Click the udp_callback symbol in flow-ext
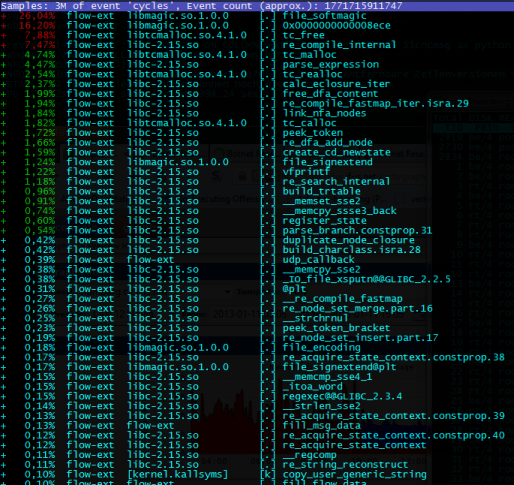The height and width of the screenshot is (485, 514). pyautogui.click(x=318, y=260)
